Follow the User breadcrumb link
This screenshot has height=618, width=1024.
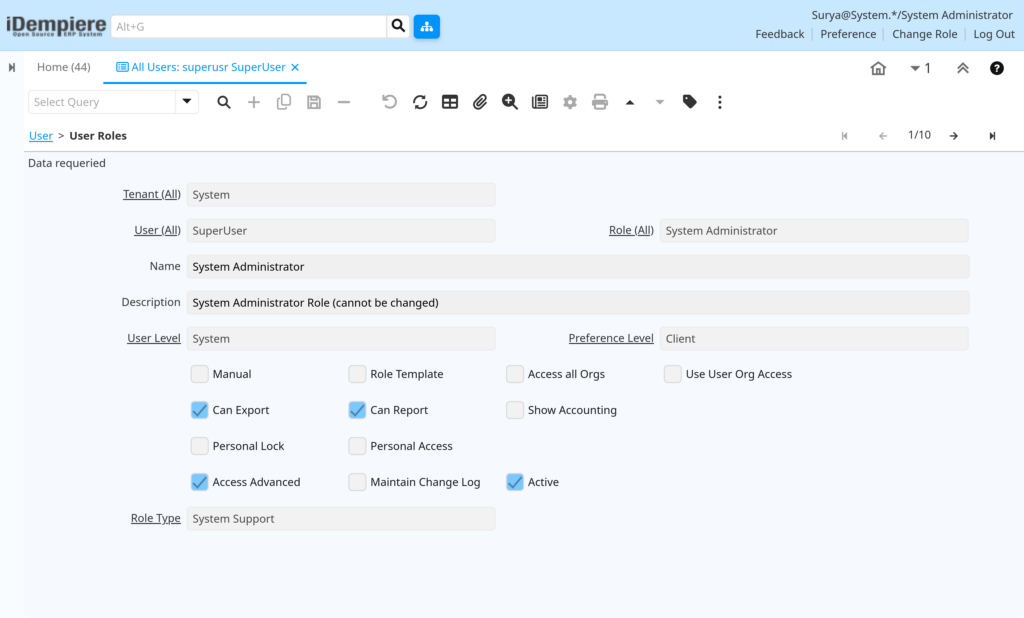click(40, 136)
